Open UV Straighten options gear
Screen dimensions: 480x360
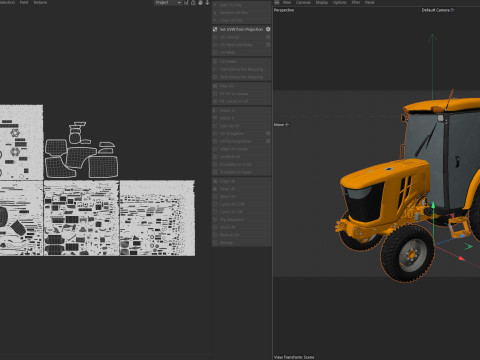pos(268,133)
